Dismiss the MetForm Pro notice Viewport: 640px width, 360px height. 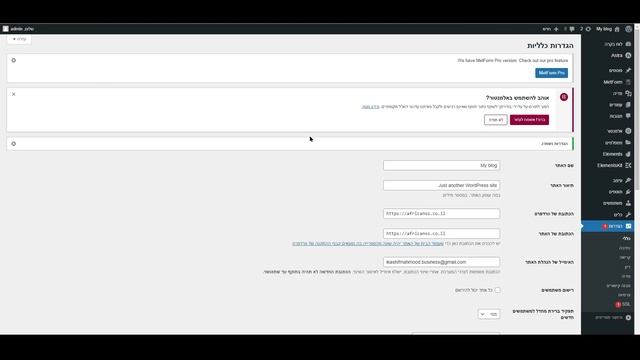[x=13, y=60]
